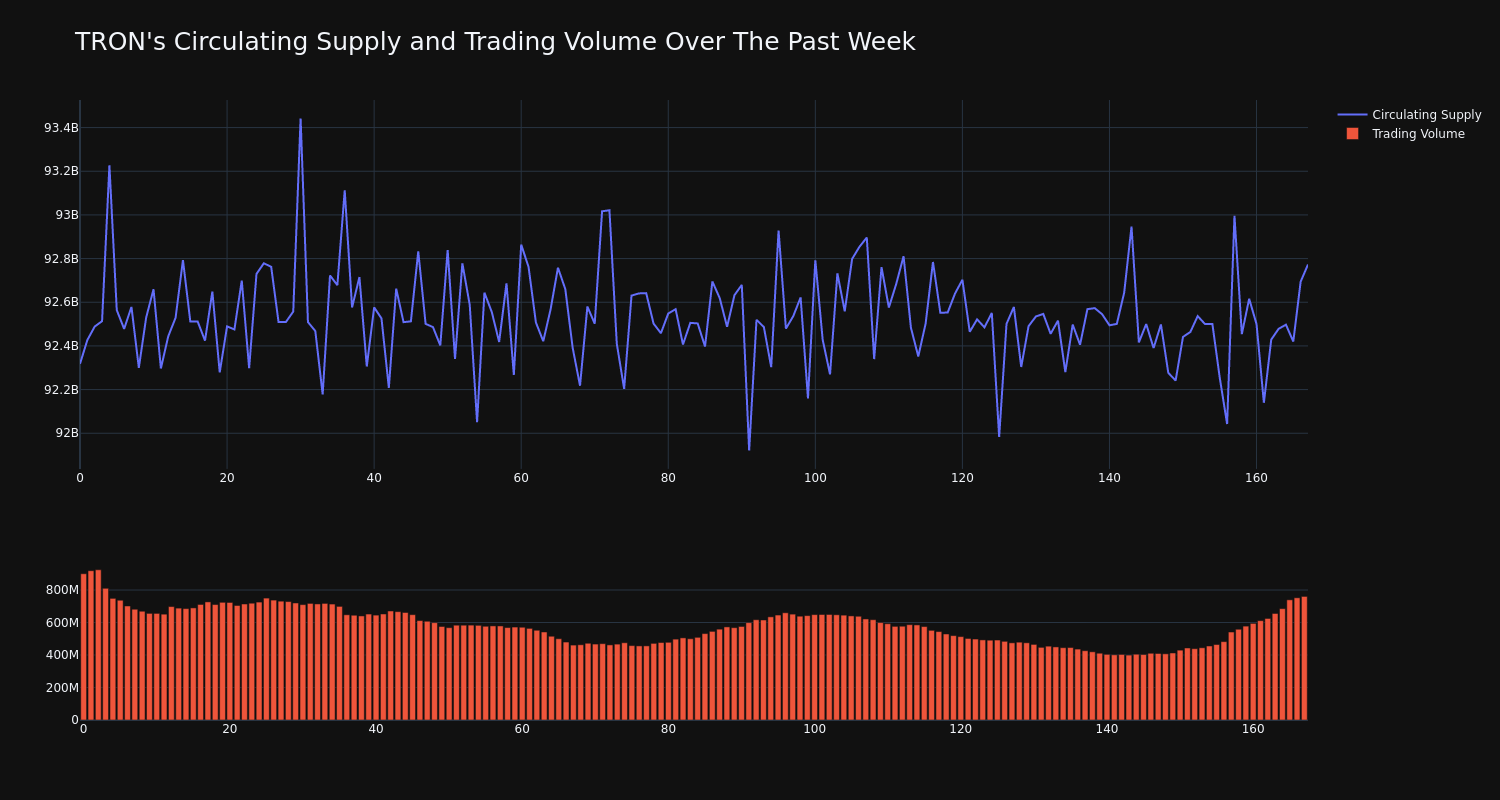
Task: Click the 92.4B y-axis label
Action: coord(61,346)
